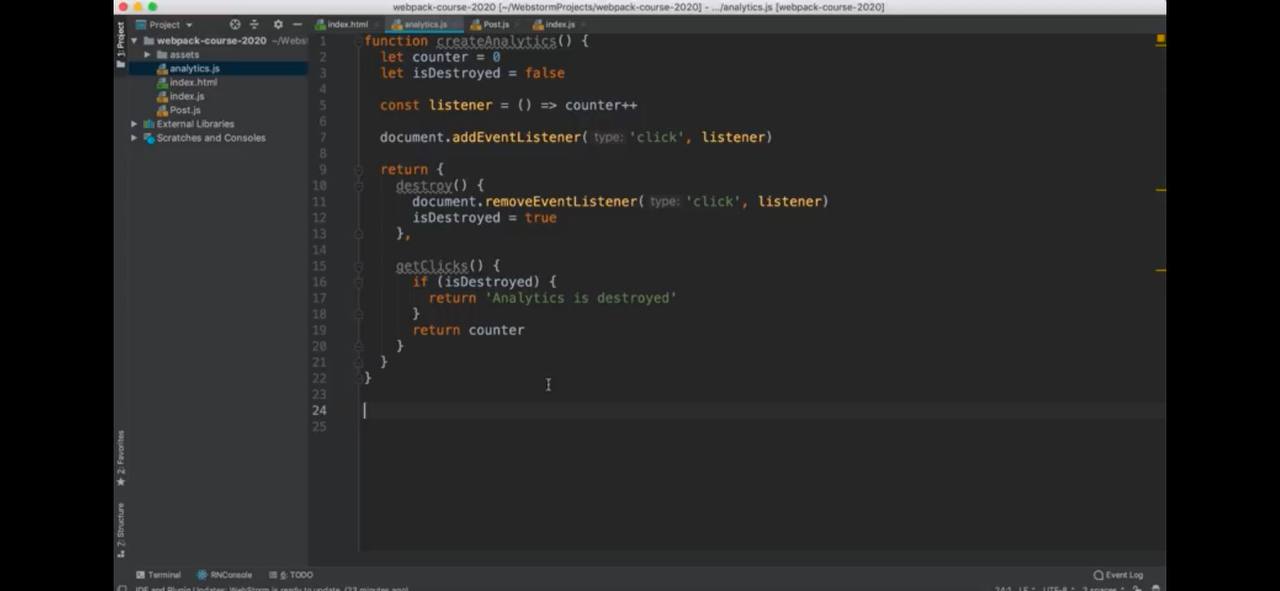Hide the Project panel with minus icon
The image size is (1280, 591).
click(297, 24)
